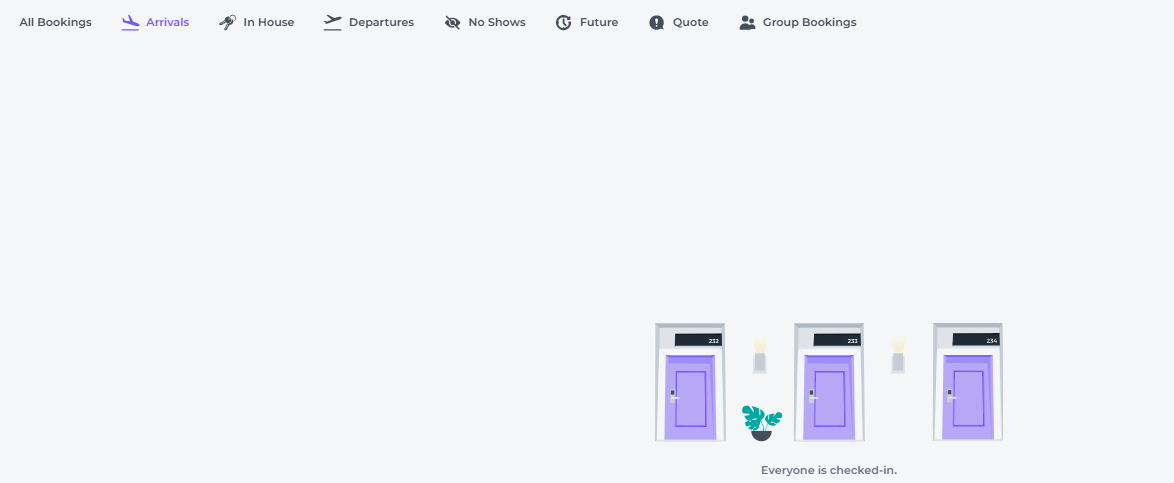Select the Arrivals tab label

point(167,22)
